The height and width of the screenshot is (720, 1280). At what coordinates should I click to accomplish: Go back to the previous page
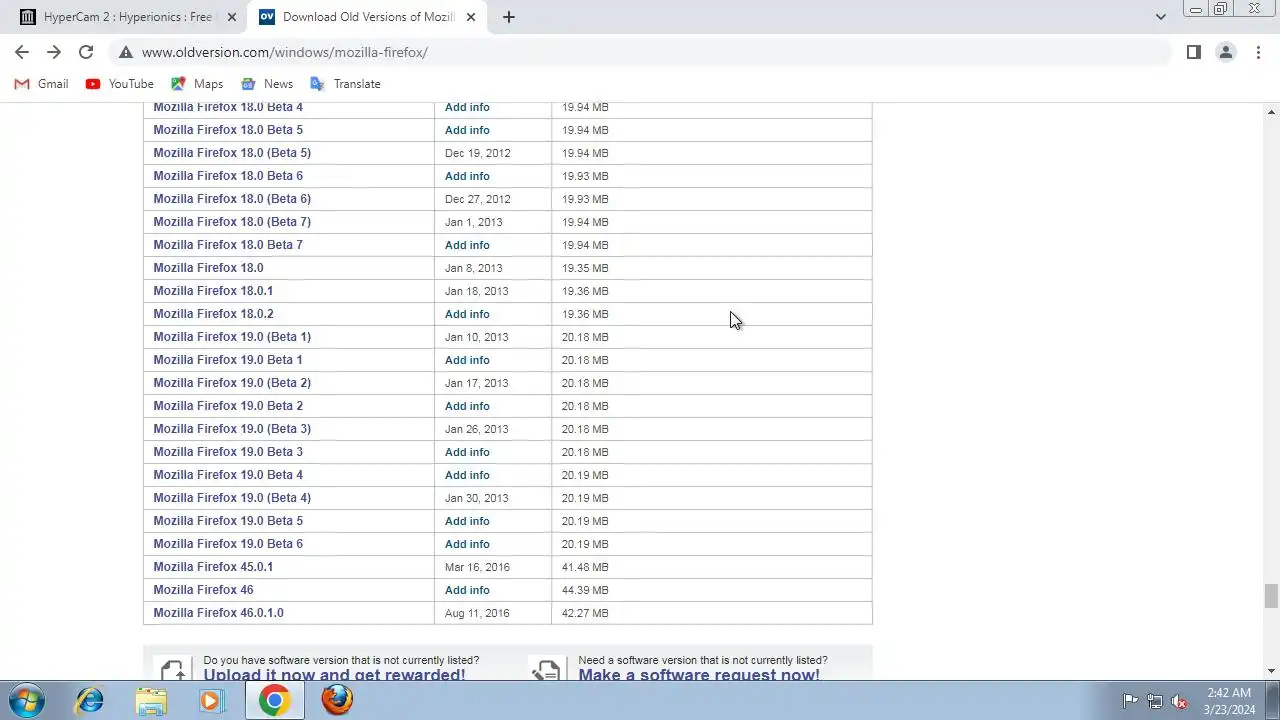(x=22, y=52)
